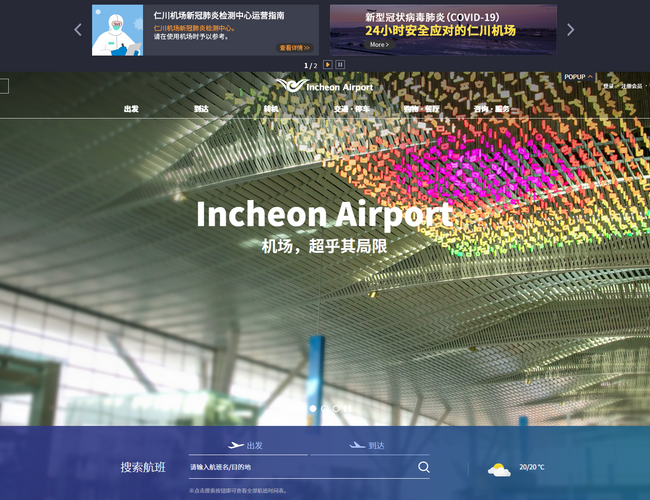The height and width of the screenshot is (500, 650).
Task: Click the More button on COVID-19 banner
Action: pyautogui.click(x=379, y=44)
